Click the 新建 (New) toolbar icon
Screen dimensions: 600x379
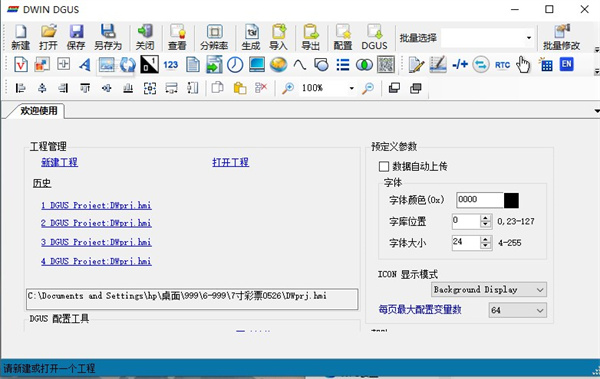pyautogui.click(x=21, y=38)
